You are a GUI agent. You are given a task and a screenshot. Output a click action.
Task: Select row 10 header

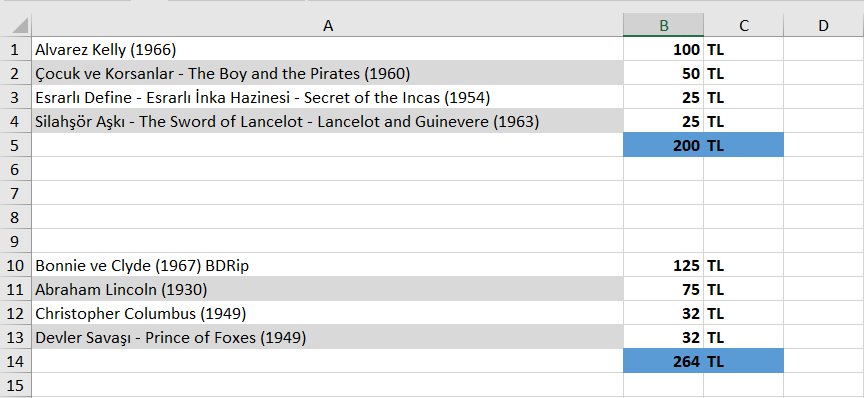tap(15, 266)
